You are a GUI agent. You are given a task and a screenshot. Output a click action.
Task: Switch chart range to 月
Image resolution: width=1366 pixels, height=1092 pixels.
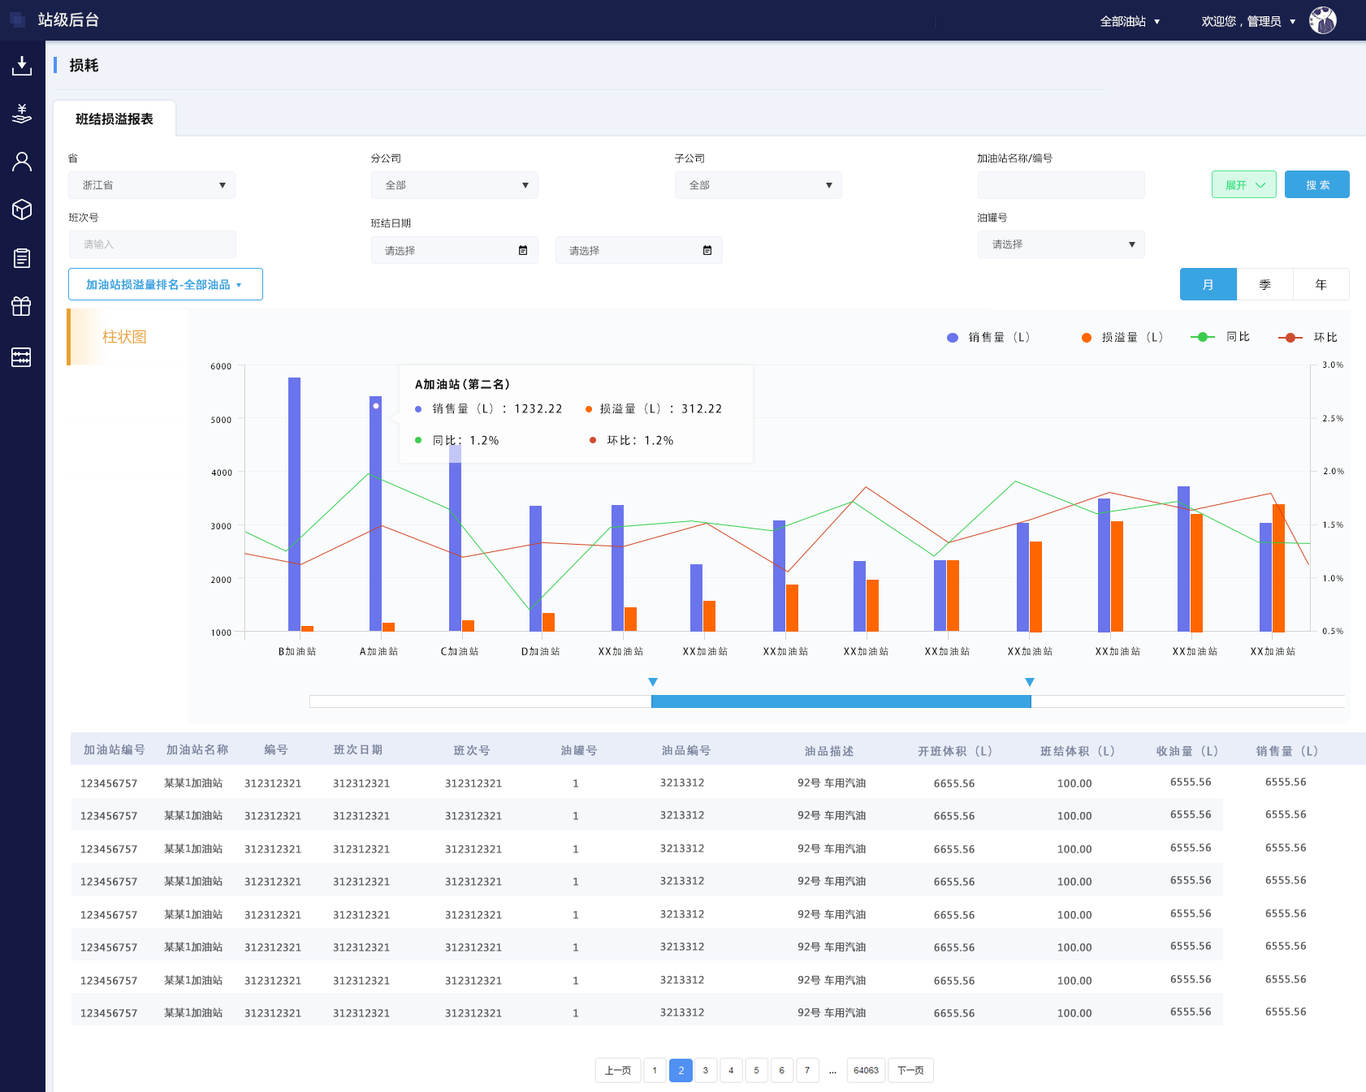point(1208,285)
